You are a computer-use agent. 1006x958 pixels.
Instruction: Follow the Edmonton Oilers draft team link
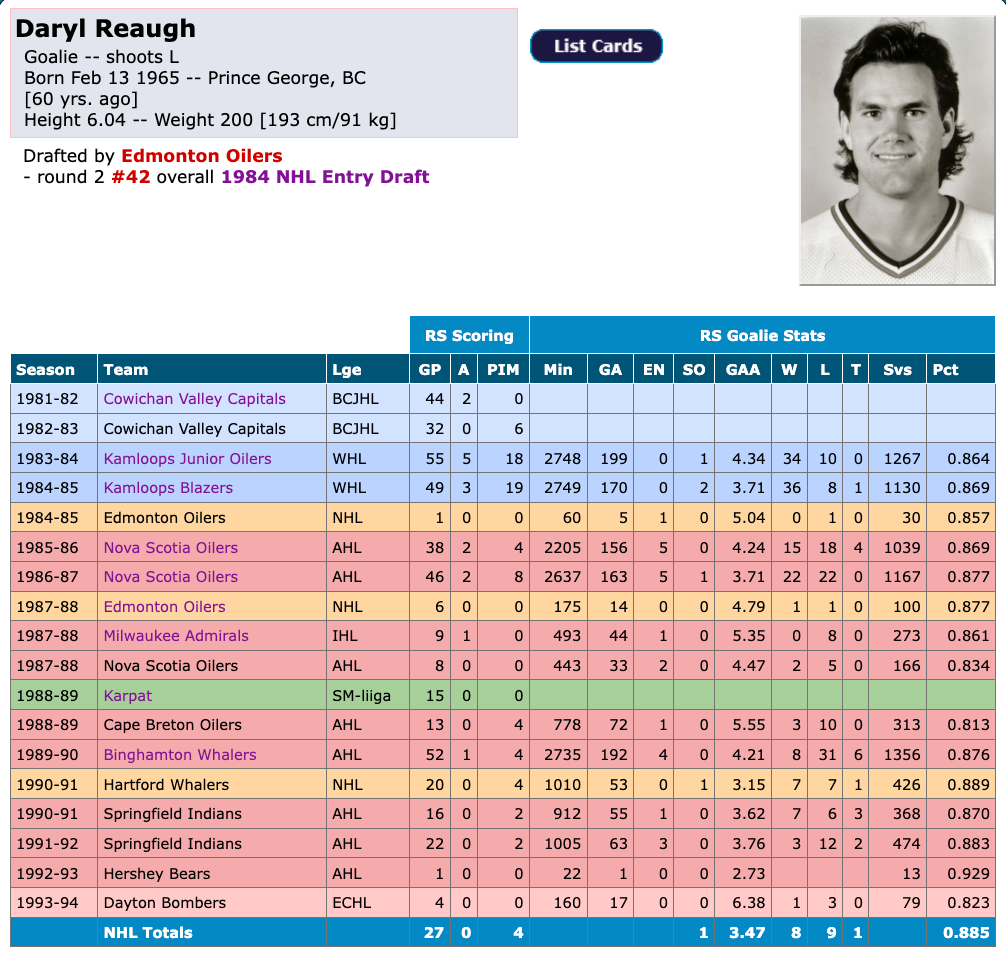coord(201,156)
